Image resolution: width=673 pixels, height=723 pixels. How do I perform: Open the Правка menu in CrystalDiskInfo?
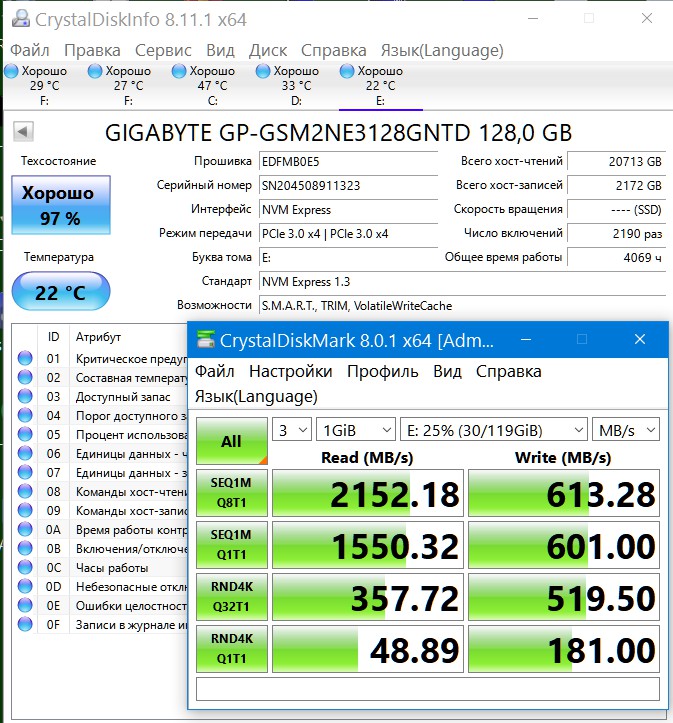coord(92,50)
